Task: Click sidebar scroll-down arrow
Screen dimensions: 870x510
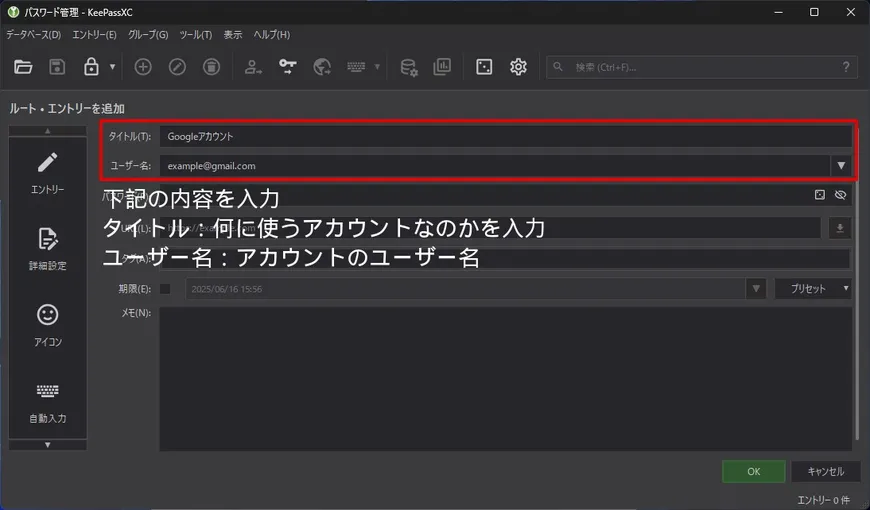Action: click(x=48, y=445)
